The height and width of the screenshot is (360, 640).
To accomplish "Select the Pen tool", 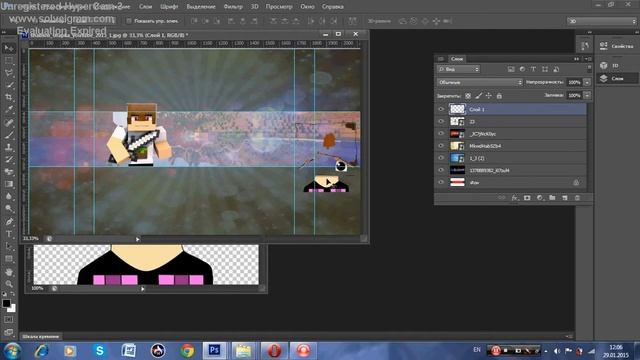I will (x=9, y=222).
